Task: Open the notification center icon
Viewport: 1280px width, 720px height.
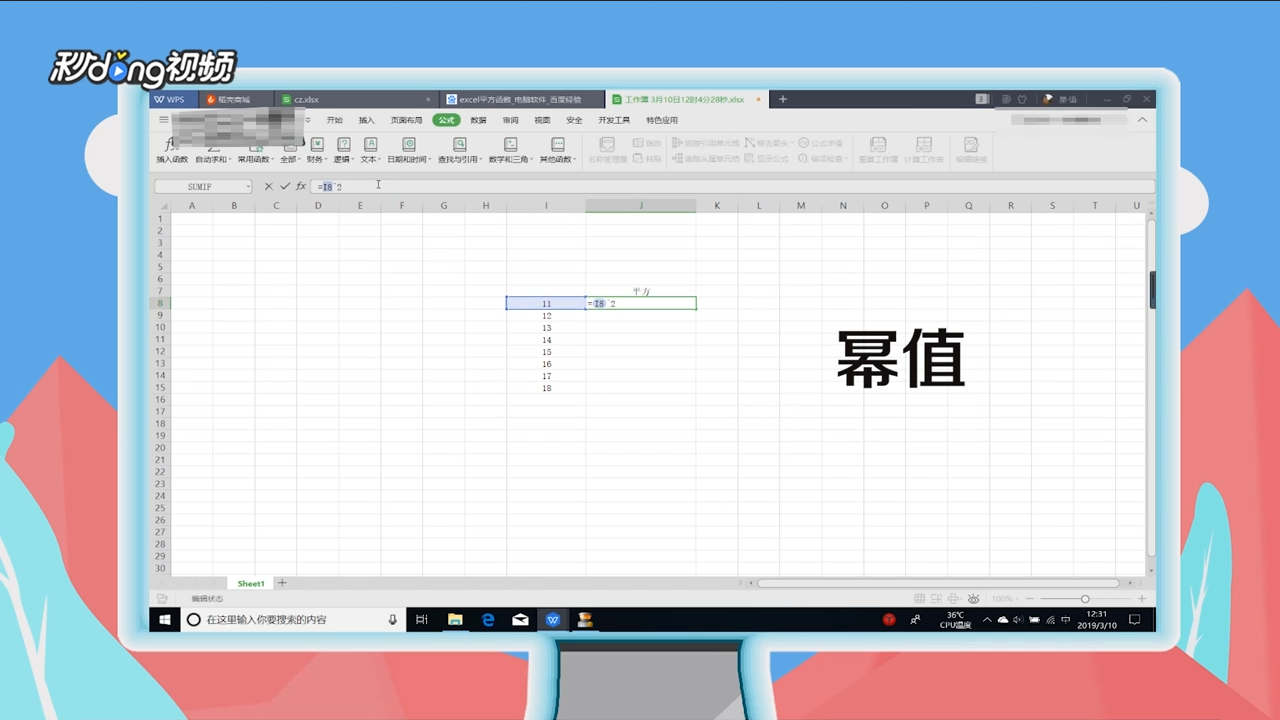Action: click(1136, 620)
